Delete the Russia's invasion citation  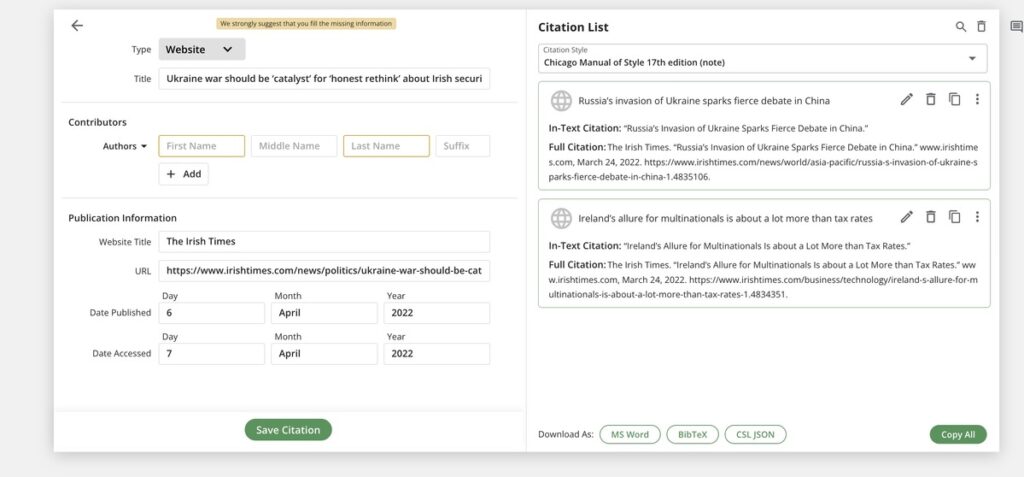tap(930, 100)
